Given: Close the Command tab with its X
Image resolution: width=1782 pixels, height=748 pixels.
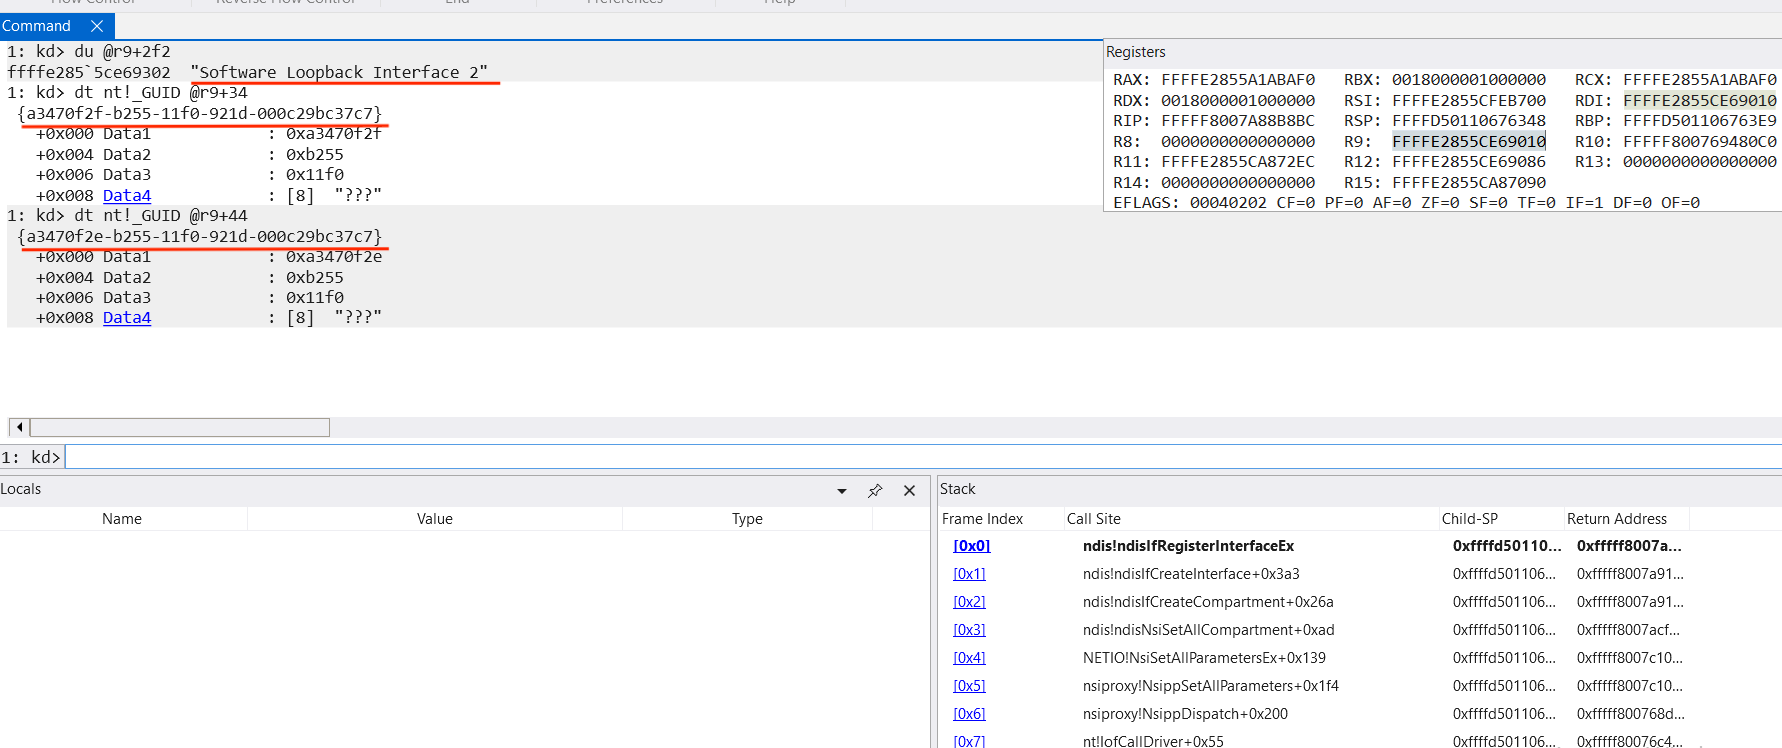Looking at the screenshot, I should pos(97,26).
